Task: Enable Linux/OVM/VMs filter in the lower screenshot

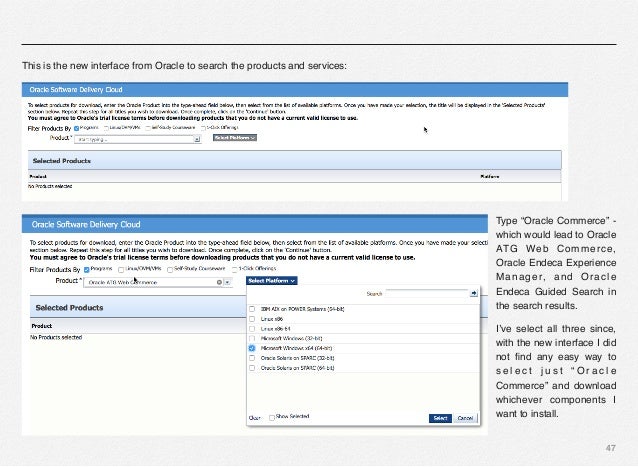Action: click(x=121, y=270)
